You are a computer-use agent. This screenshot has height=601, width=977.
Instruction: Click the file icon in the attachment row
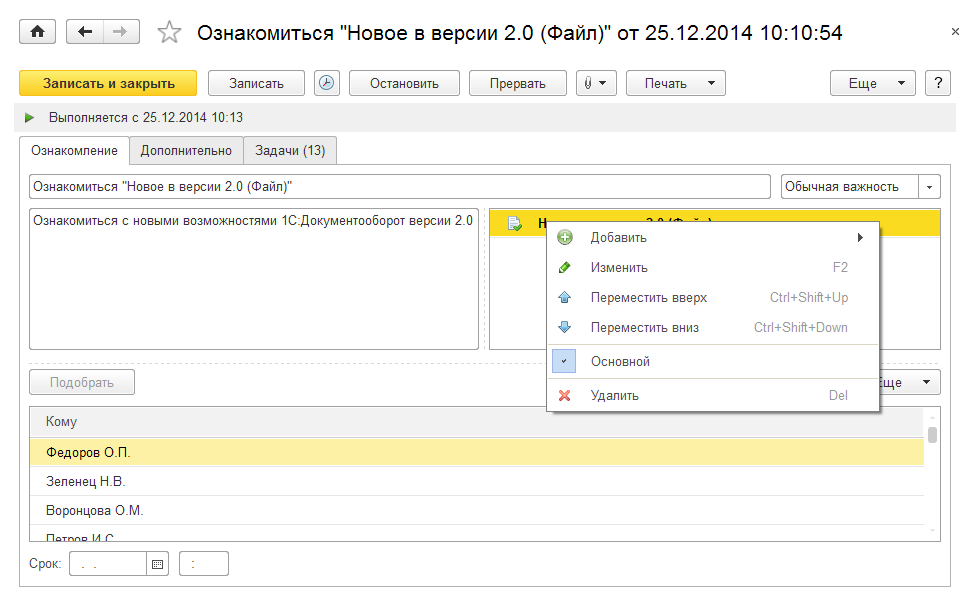515,223
